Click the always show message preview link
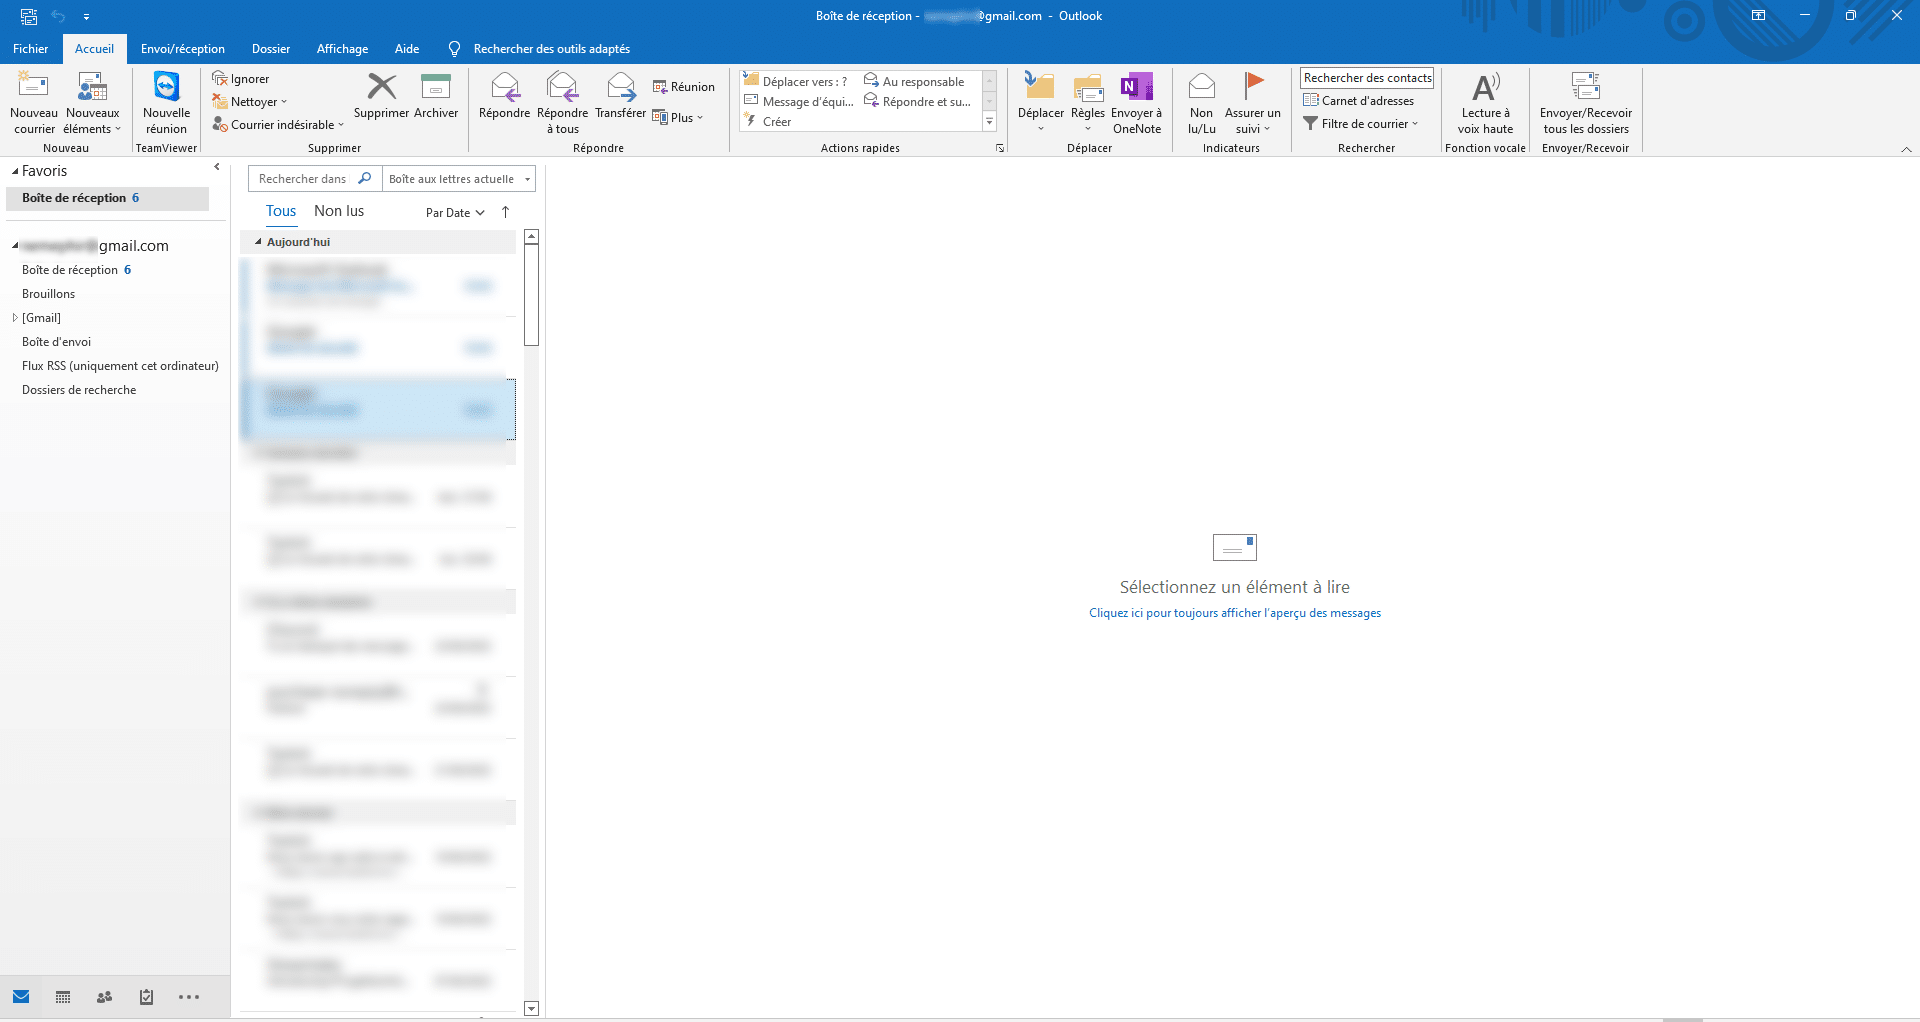The image size is (1920, 1022). 1234,613
